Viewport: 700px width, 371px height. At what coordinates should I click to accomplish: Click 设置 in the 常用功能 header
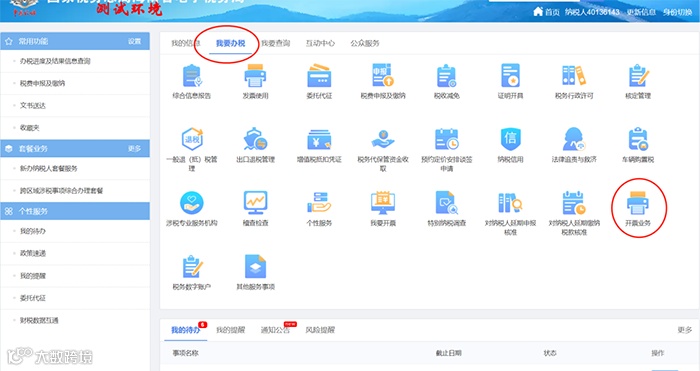(x=134, y=41)
